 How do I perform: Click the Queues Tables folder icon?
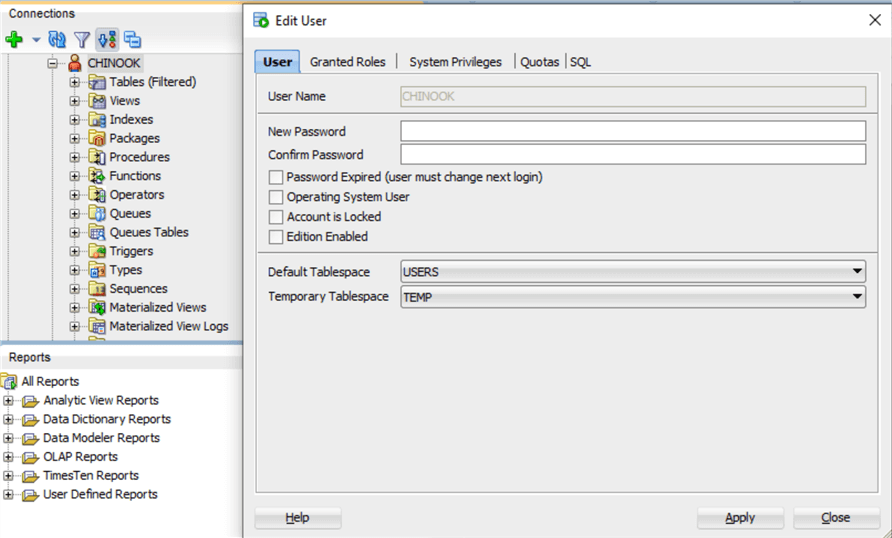coord(97,233)
